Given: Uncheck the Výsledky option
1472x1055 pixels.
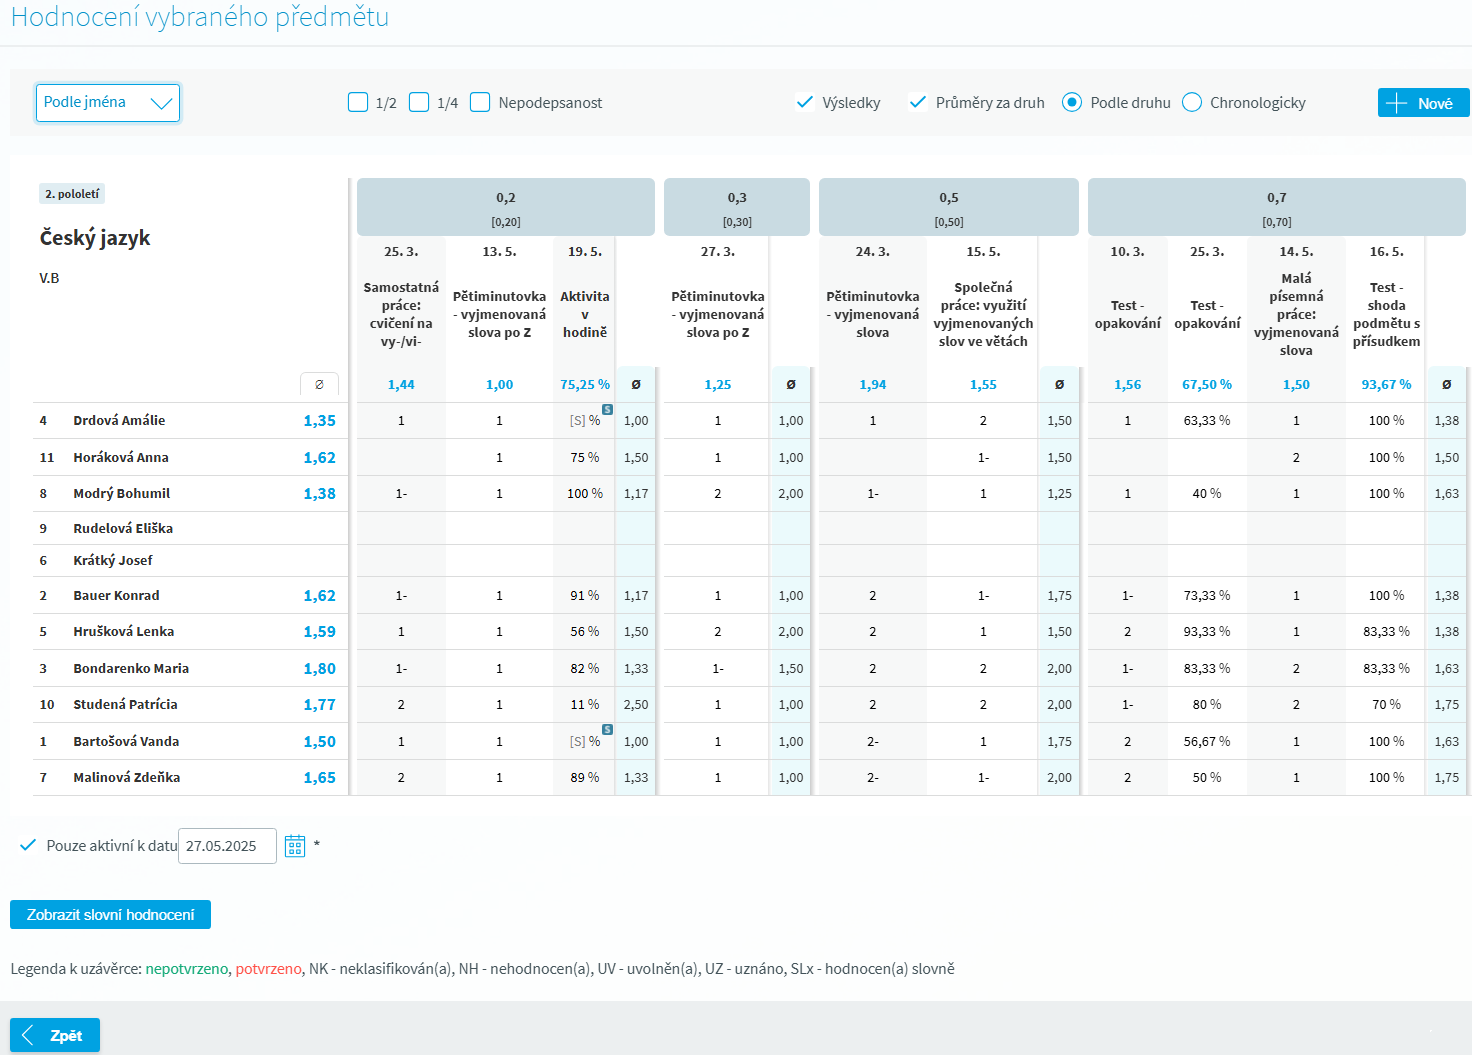Looking at the screenshot, I should point(805,102).
